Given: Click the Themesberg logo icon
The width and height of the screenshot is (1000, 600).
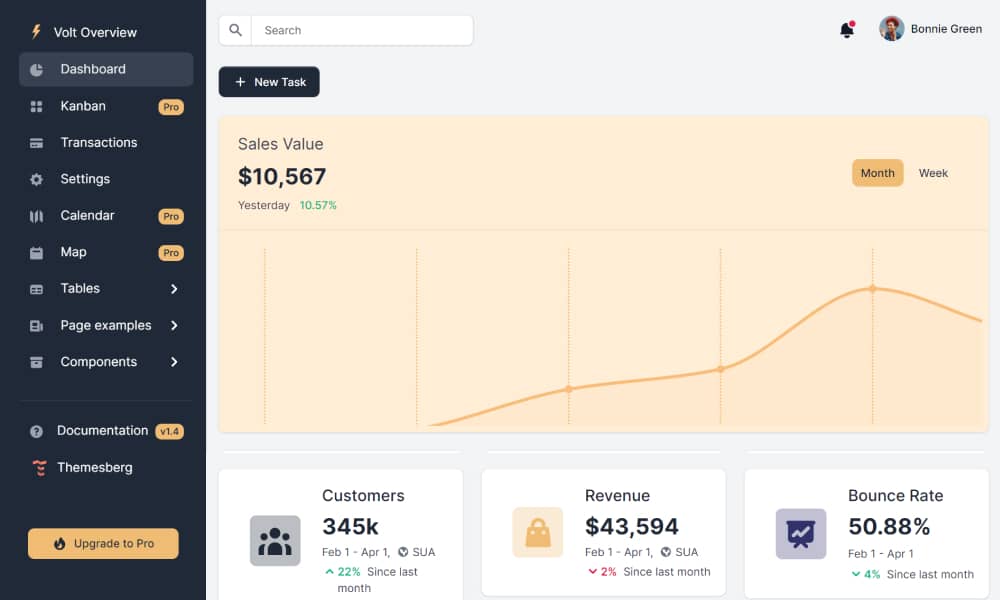Looking at the screenshot, I should 38,467.
